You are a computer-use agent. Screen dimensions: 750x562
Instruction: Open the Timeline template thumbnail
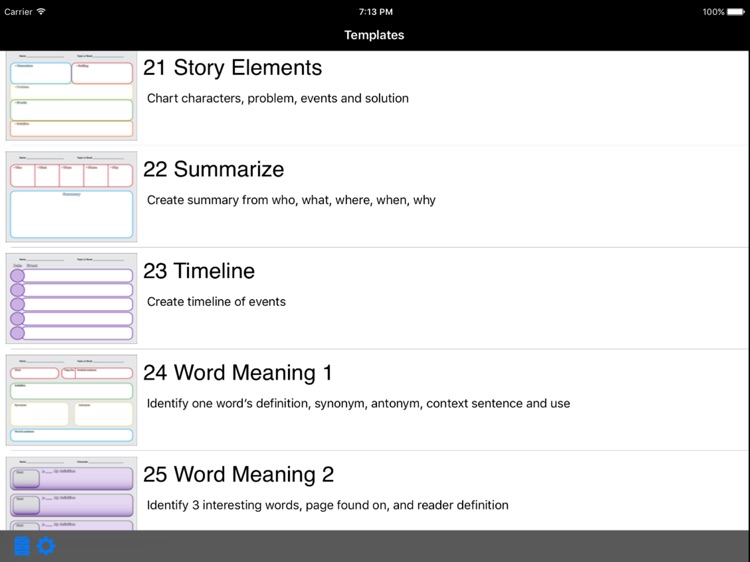71,298
